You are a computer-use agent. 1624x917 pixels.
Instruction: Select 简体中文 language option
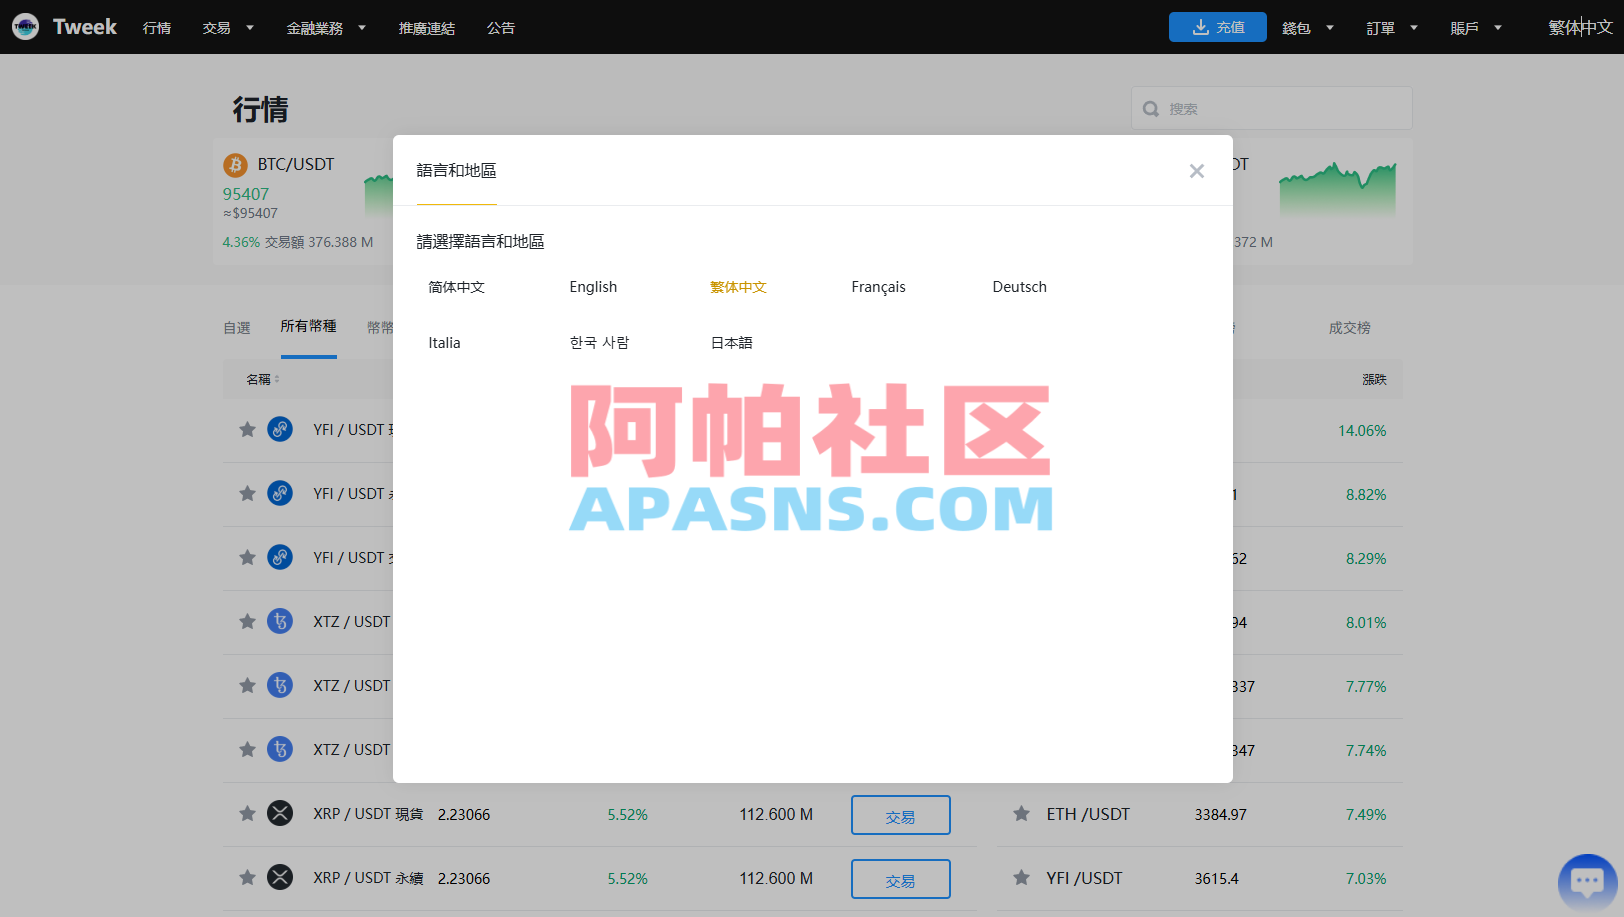pyautogui.click(x=456, y=287)
